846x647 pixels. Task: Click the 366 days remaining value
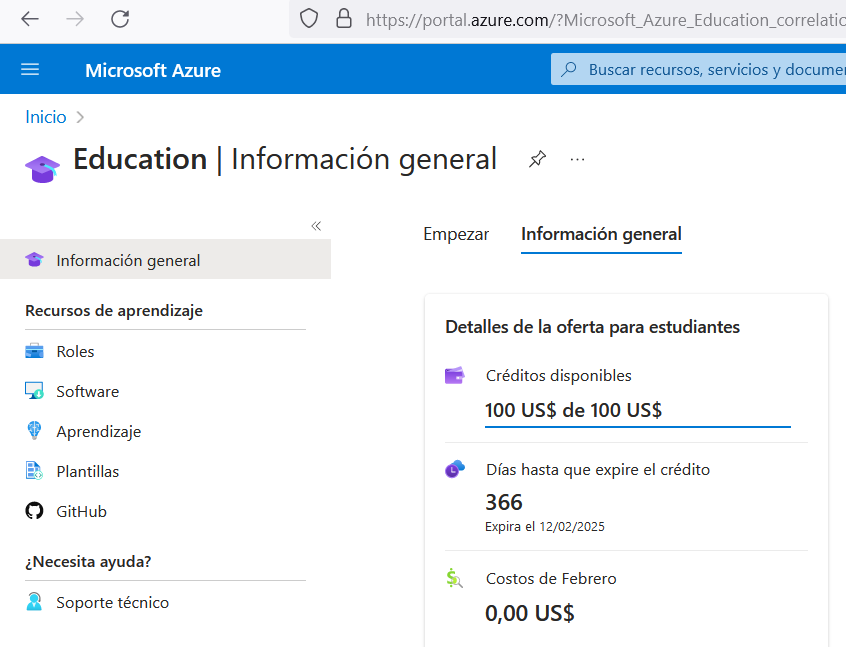point(504,502)
